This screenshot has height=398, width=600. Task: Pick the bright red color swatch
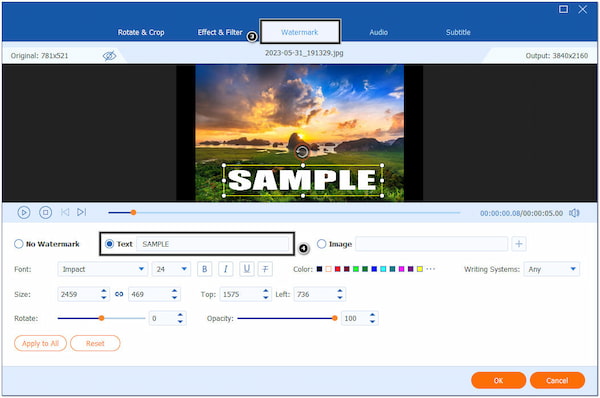(x=338, y=269)
